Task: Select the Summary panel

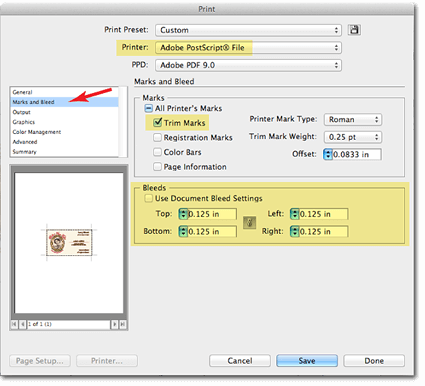Action: (65, 152)
